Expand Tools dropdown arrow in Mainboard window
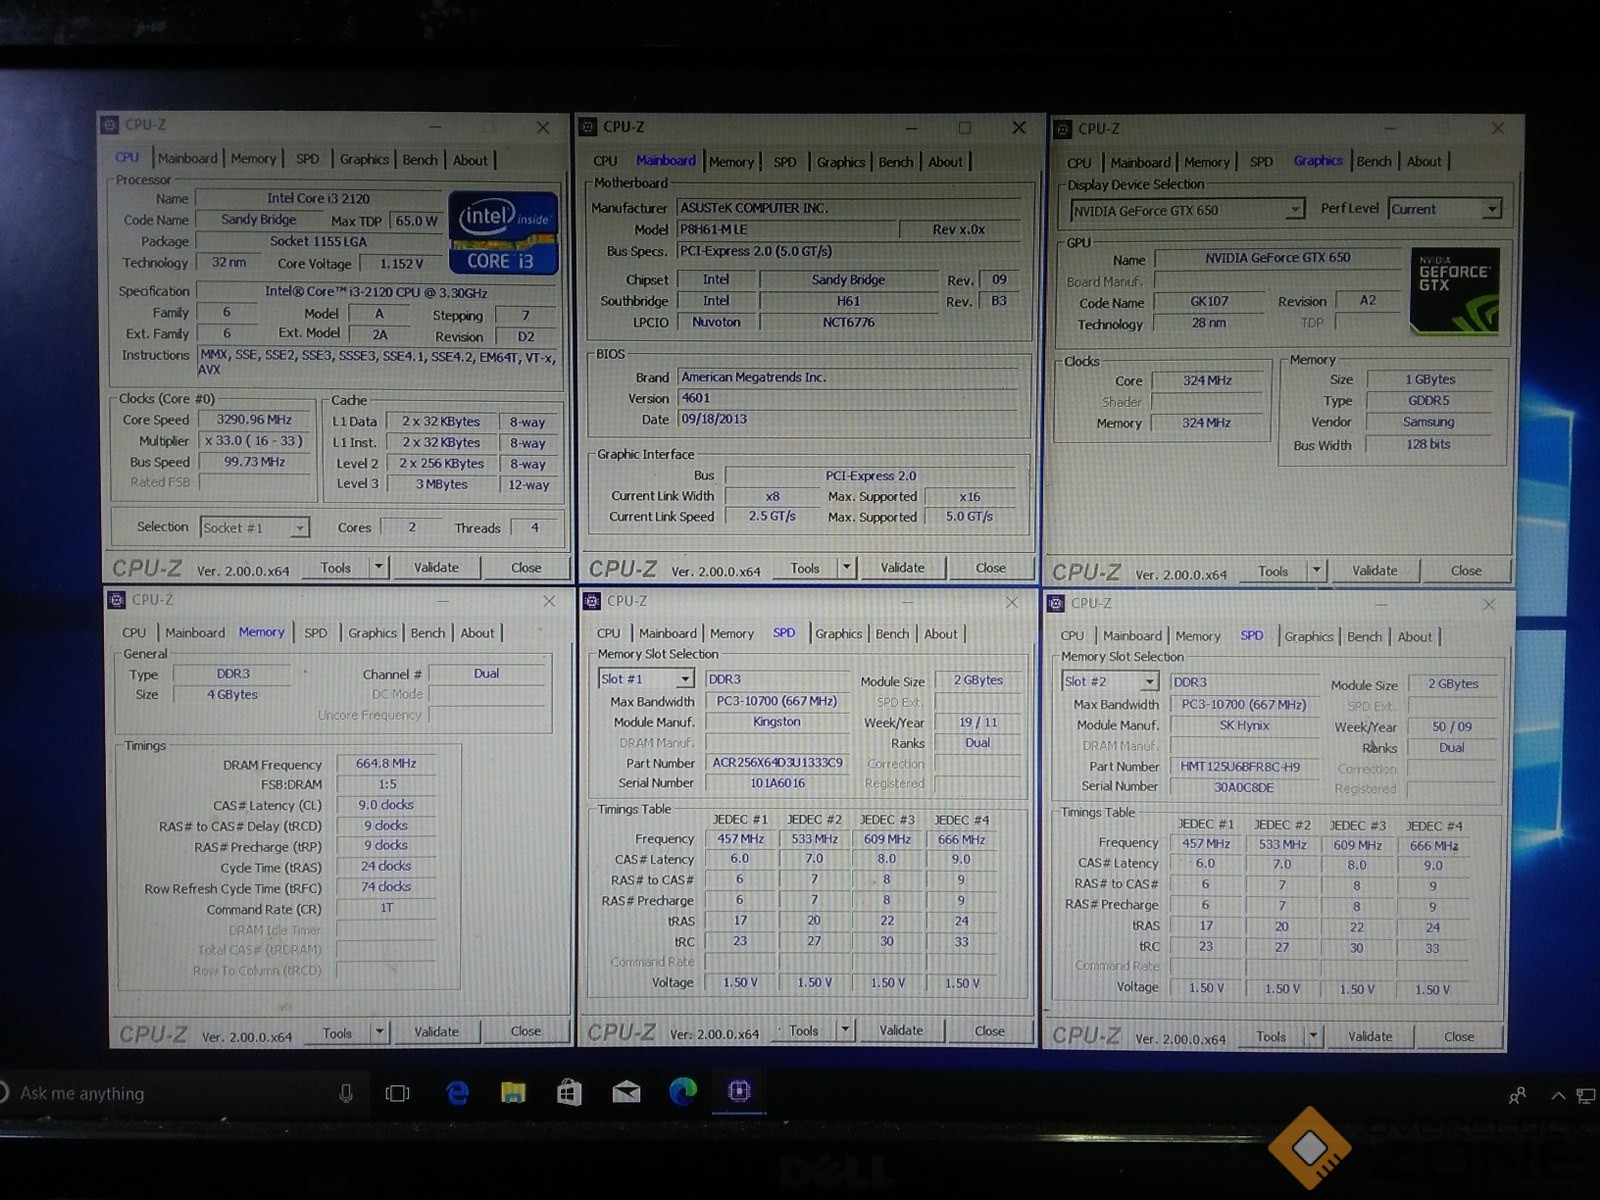This screenshot has height=1200, width=1600. 846,568
